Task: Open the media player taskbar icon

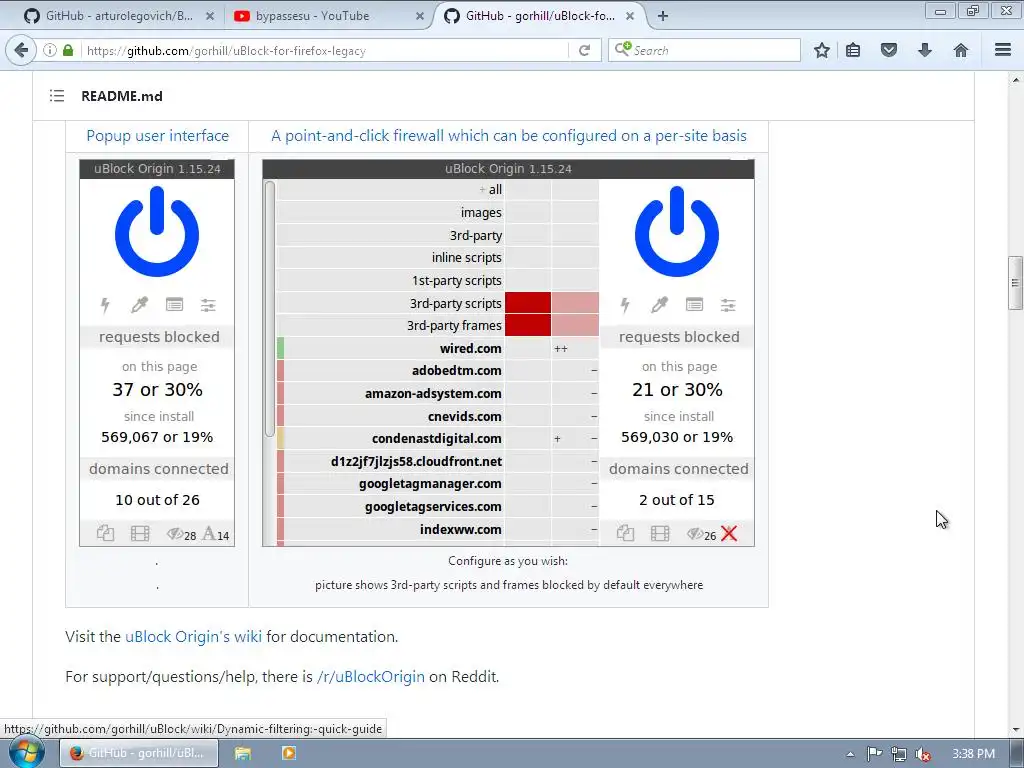Action: click(288, 753)
